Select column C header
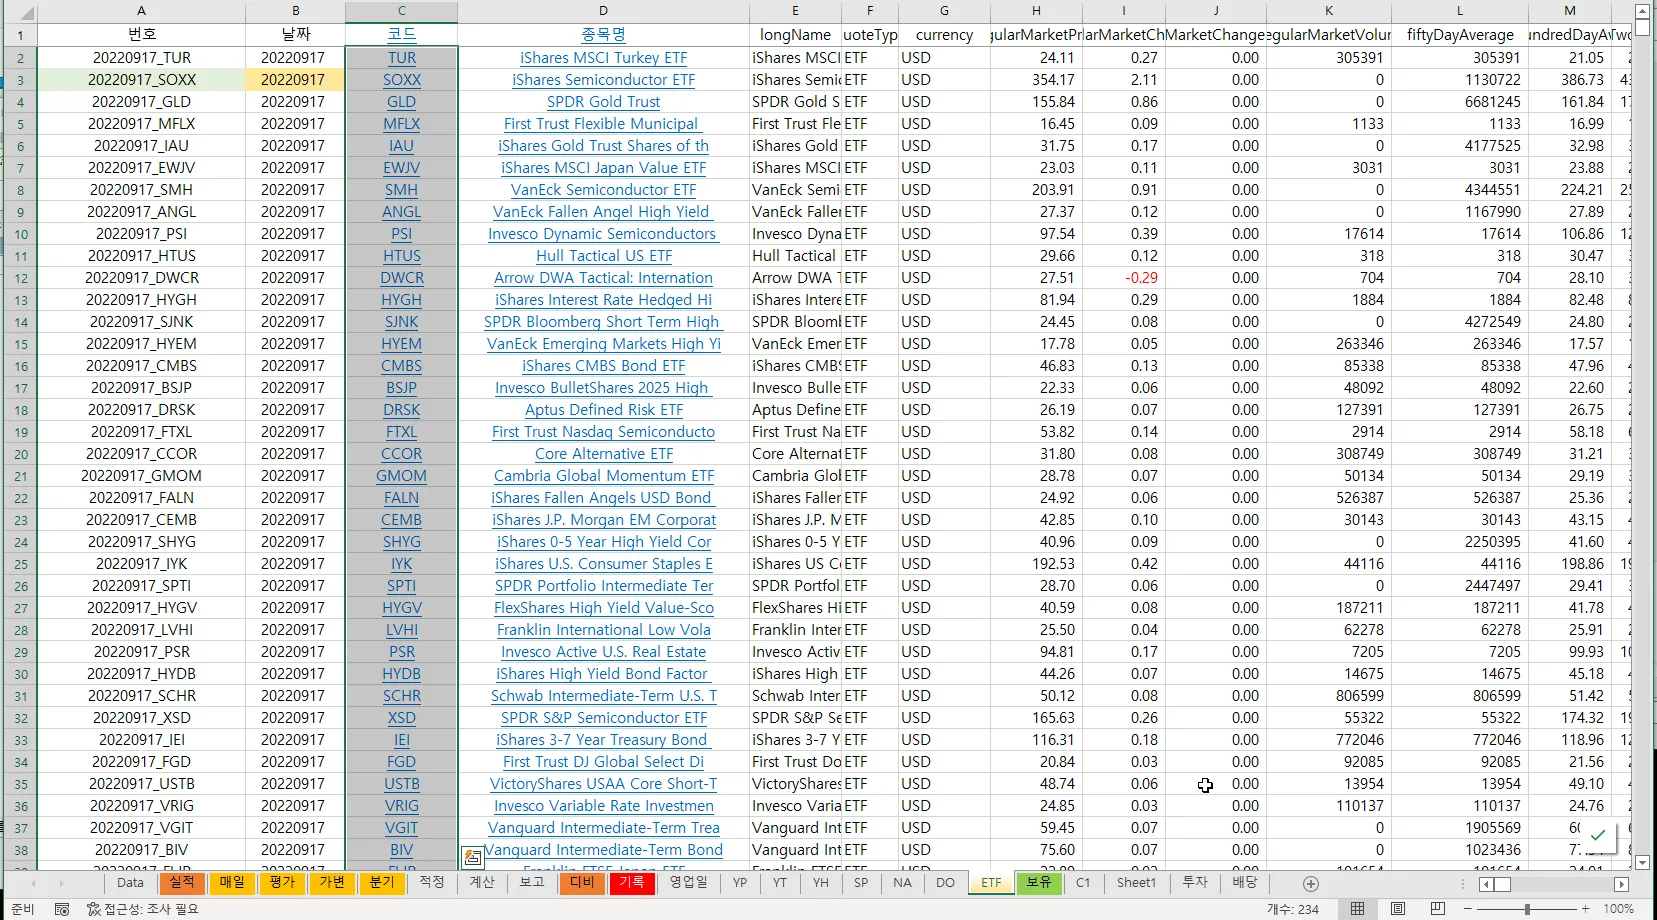Viewport: 1657px width, 920px height. click(x=402, y=11)
